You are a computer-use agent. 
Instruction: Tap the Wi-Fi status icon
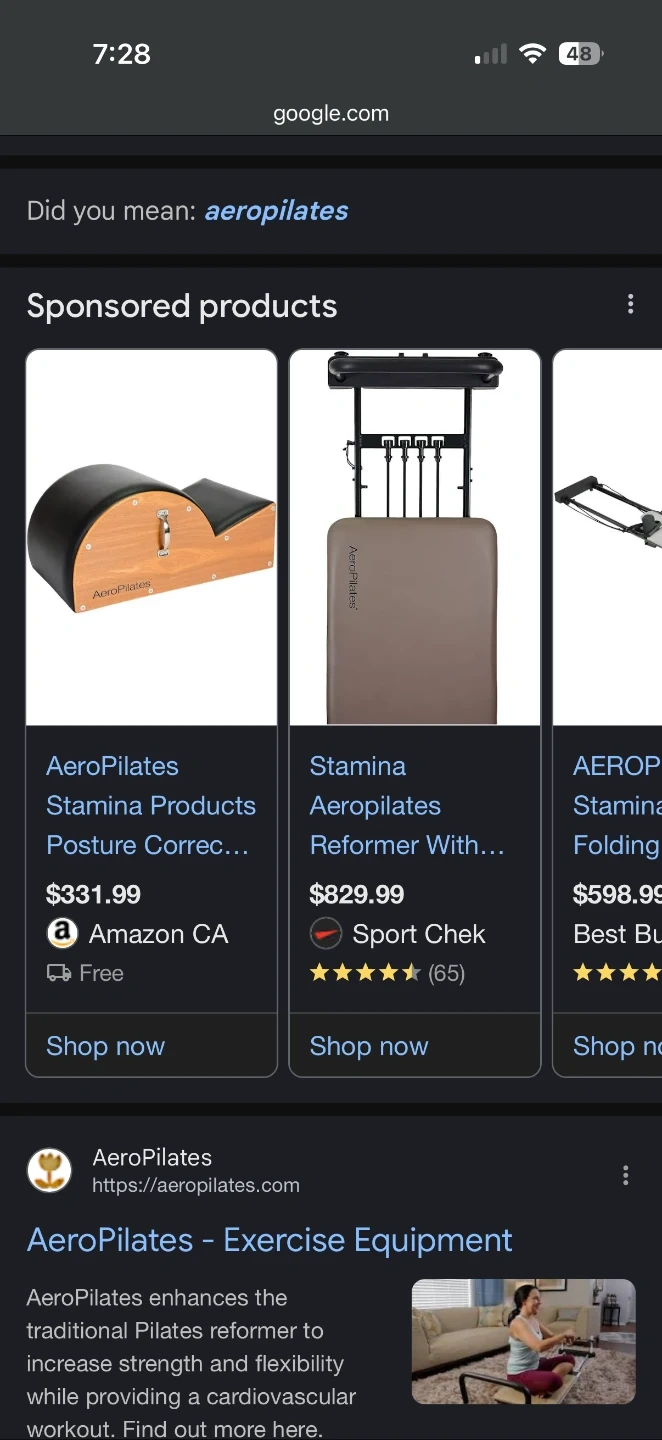pos(532,54)
